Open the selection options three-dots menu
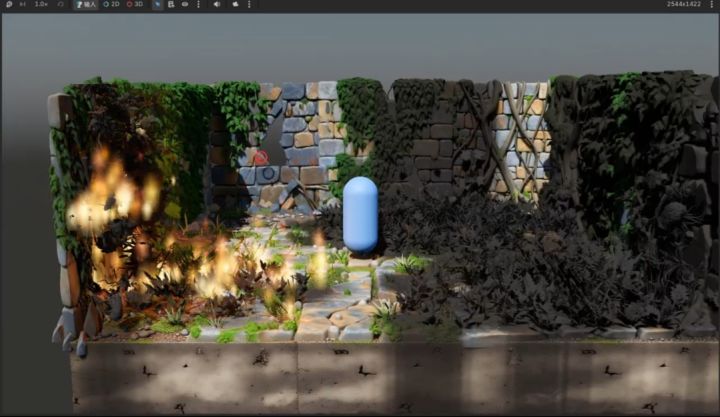The height and width of the screenshot is (417, 720). (198, 4)
